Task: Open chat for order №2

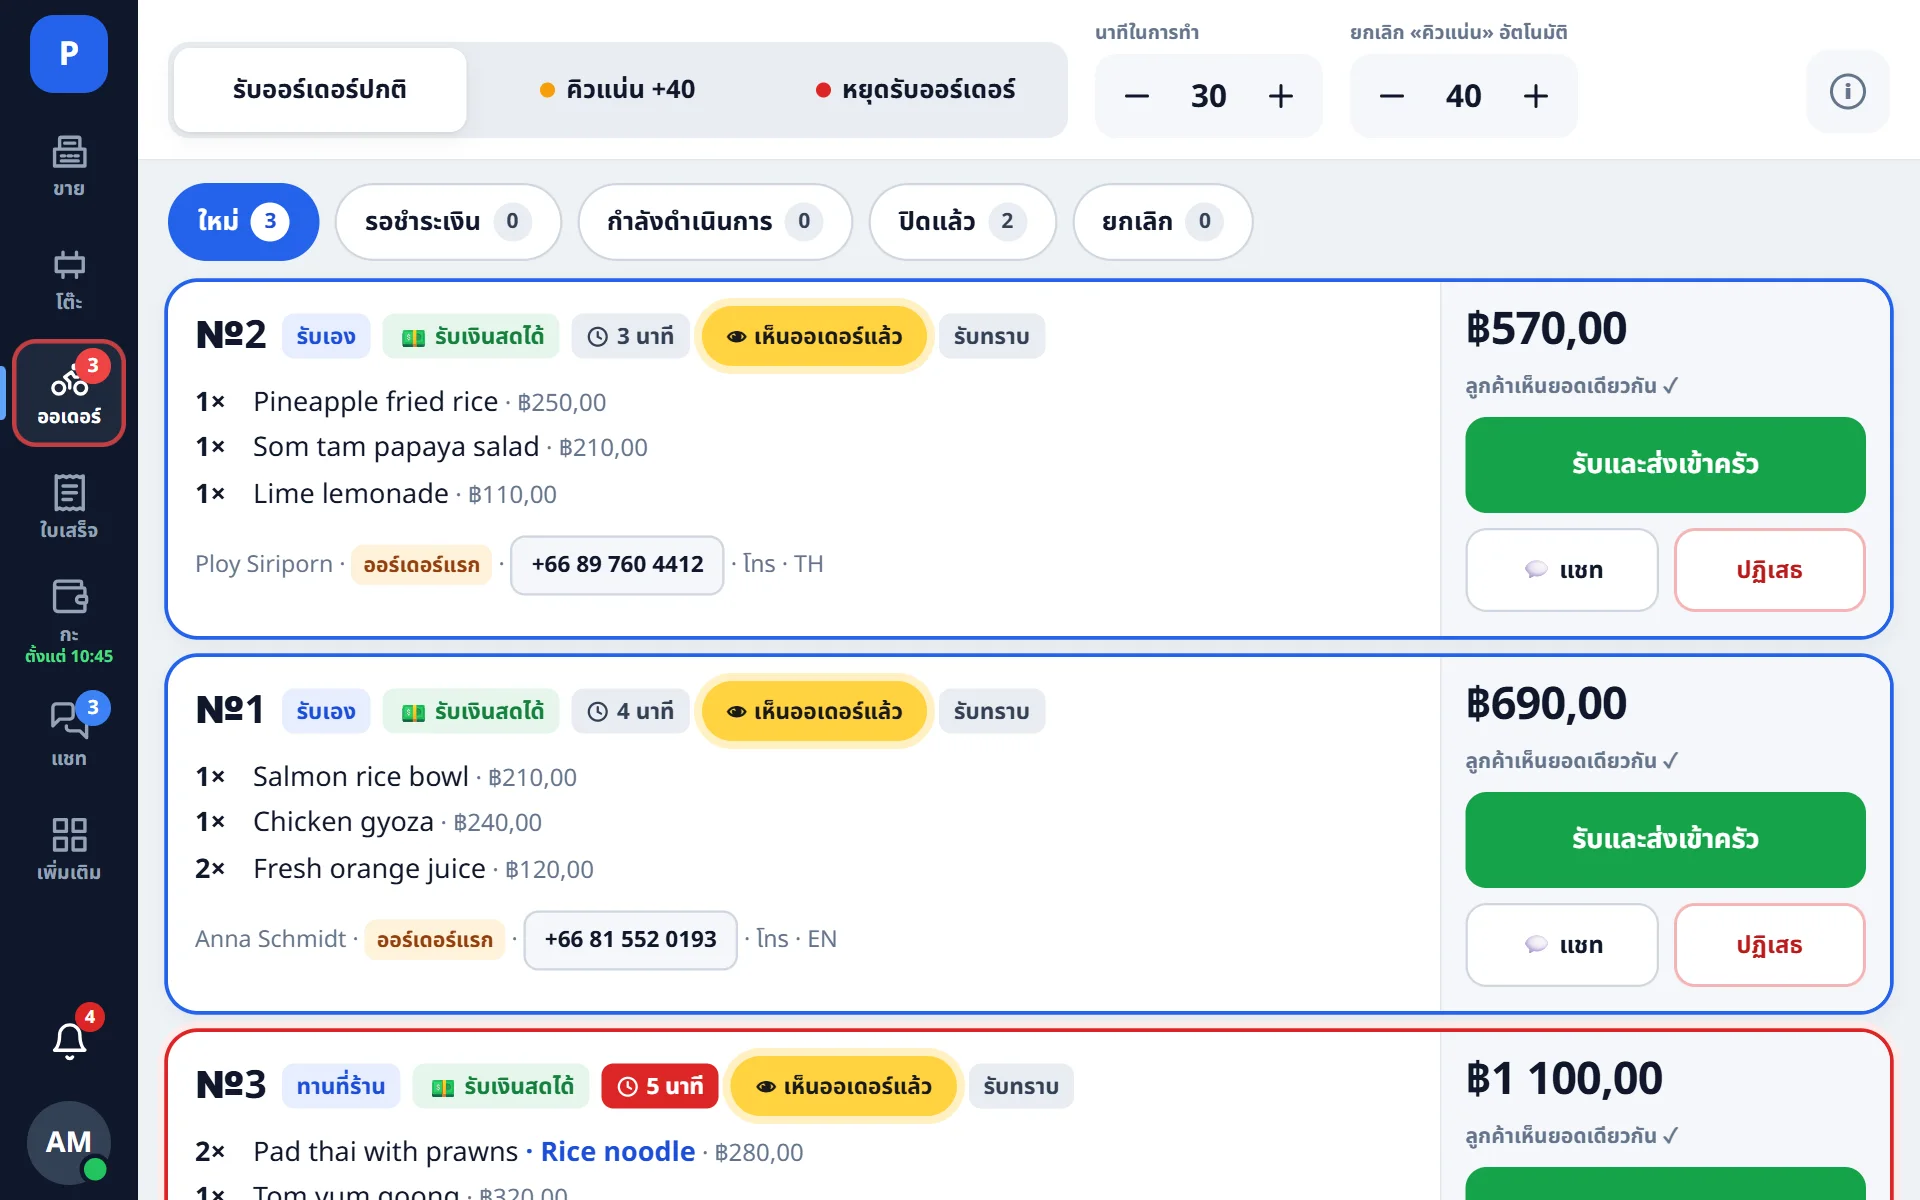Action: pos(1562,570)
